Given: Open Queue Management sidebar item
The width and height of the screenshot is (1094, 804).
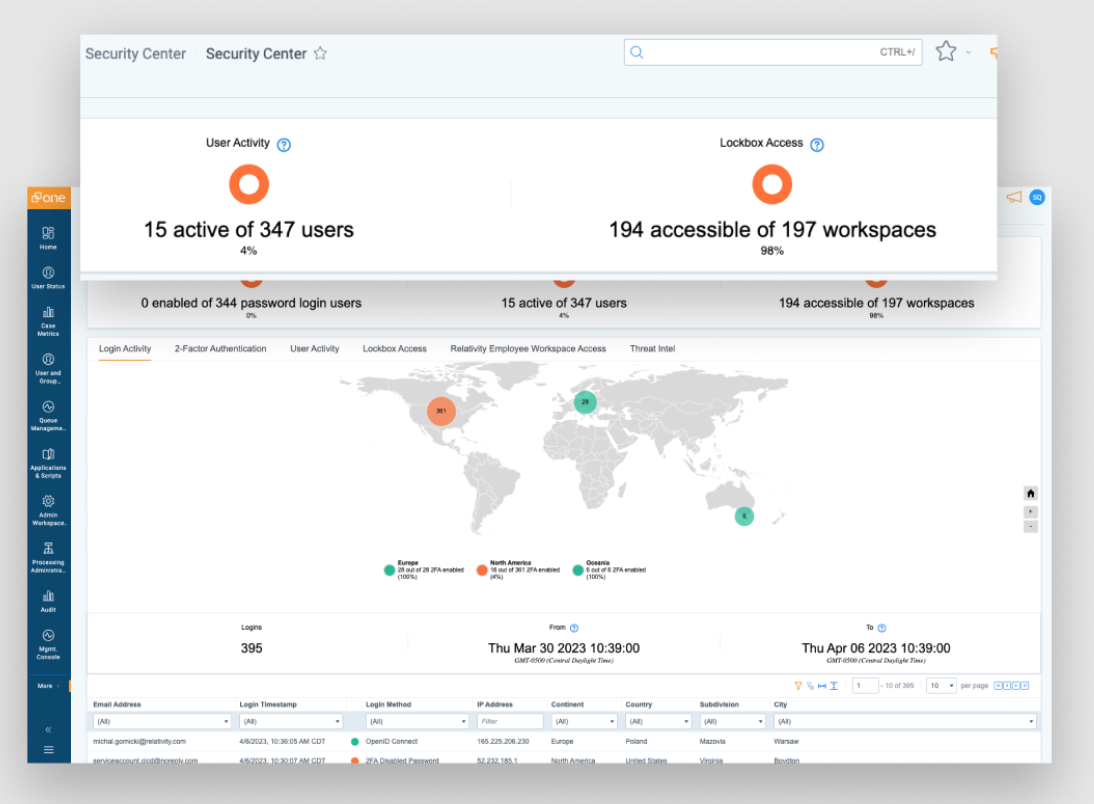Looking at the screenshot, I should [x=48, y=415].
